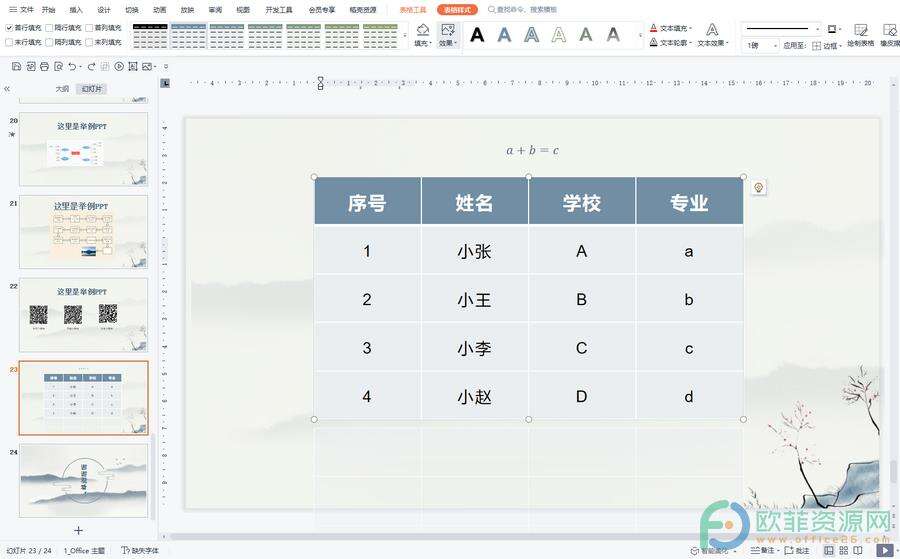Viewport: 900px width, 559px height.
Task: Open the line style dropdown
Action: (x=817, y=28)
